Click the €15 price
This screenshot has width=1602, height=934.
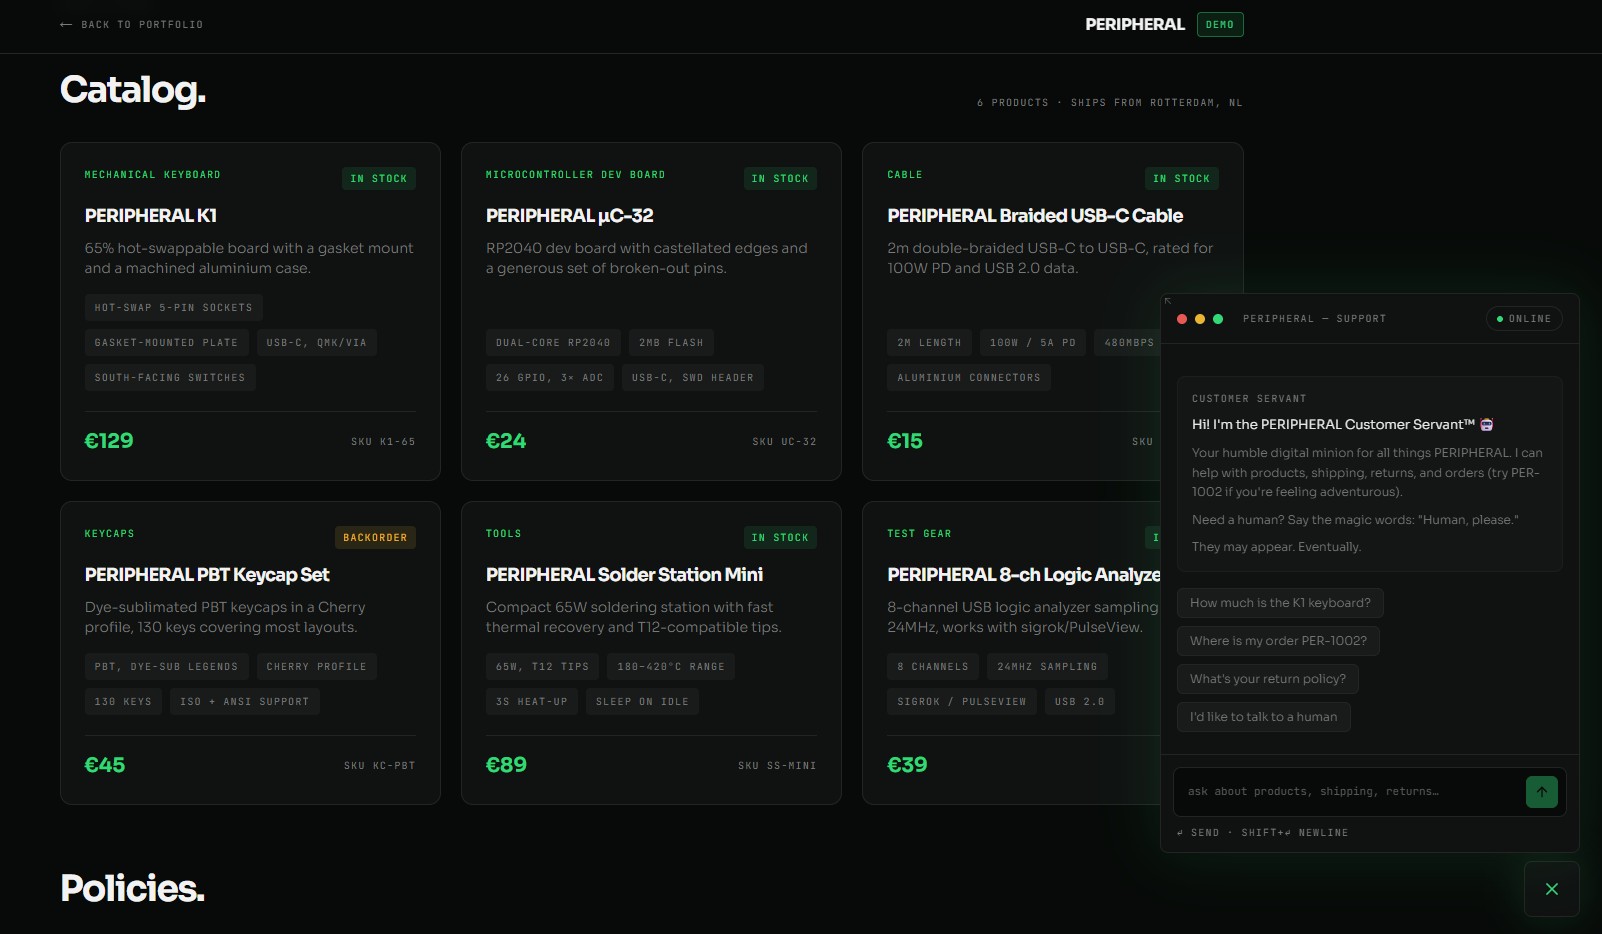coord(905,441)
